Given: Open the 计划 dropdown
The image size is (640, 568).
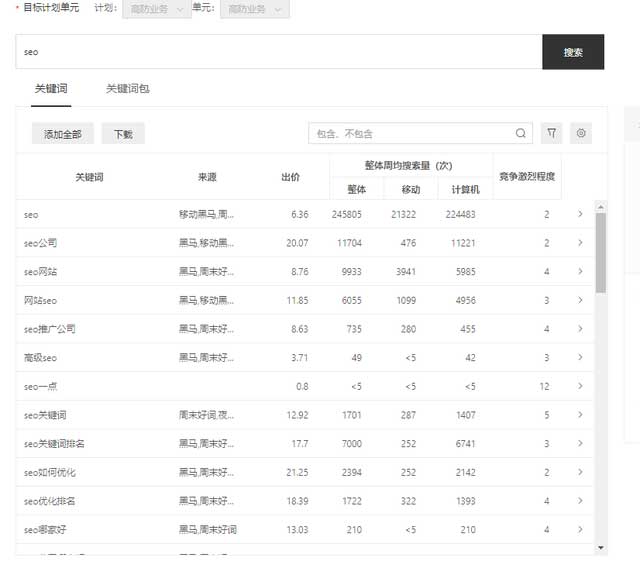Looking at the screenshot, I should (155, 9).
